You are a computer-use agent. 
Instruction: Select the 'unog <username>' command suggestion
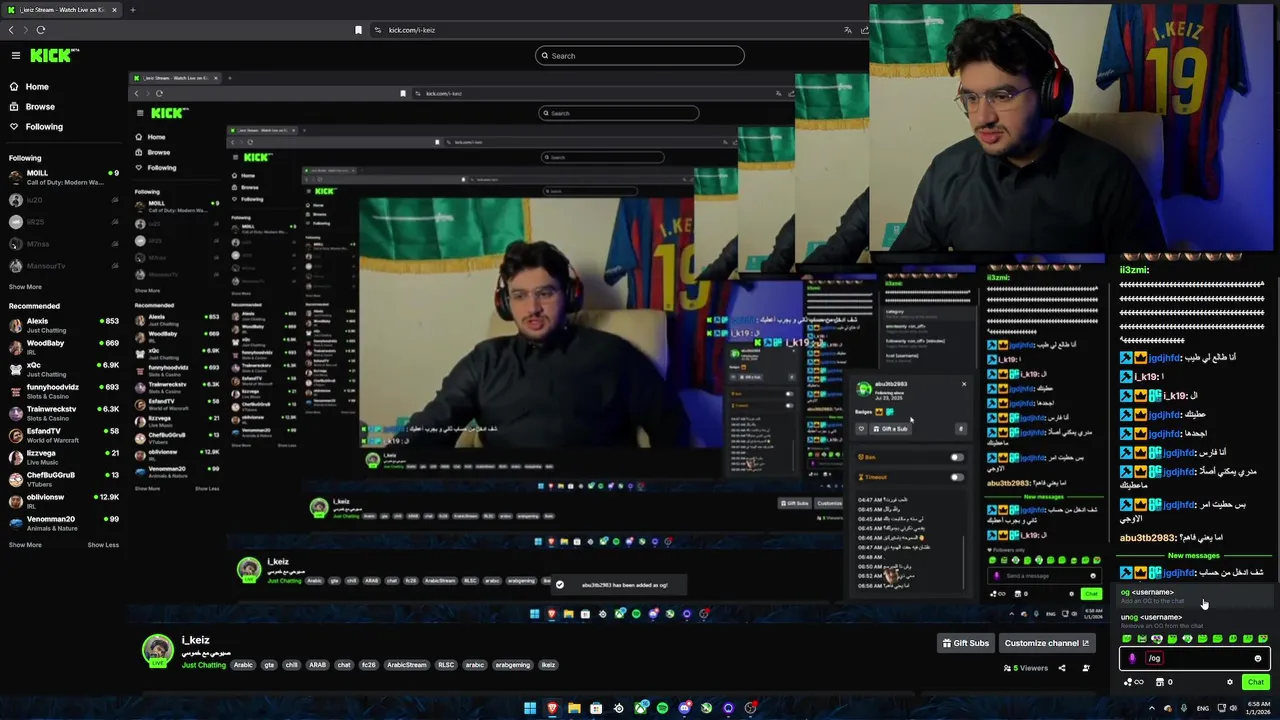tap(1194, 621)
